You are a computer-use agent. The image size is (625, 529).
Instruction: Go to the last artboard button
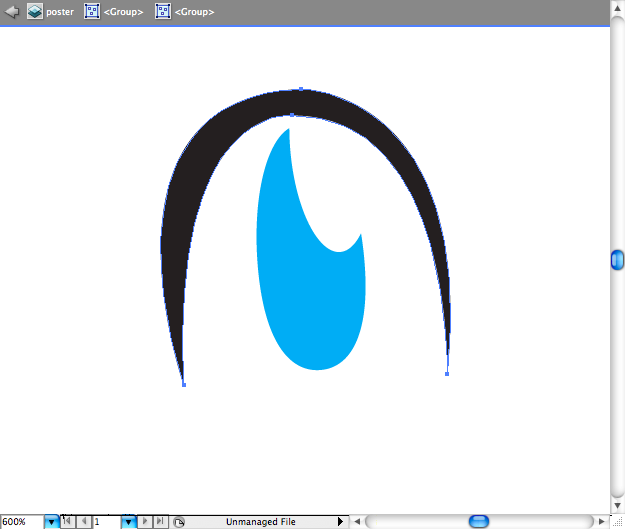click(x=160, y=521)
